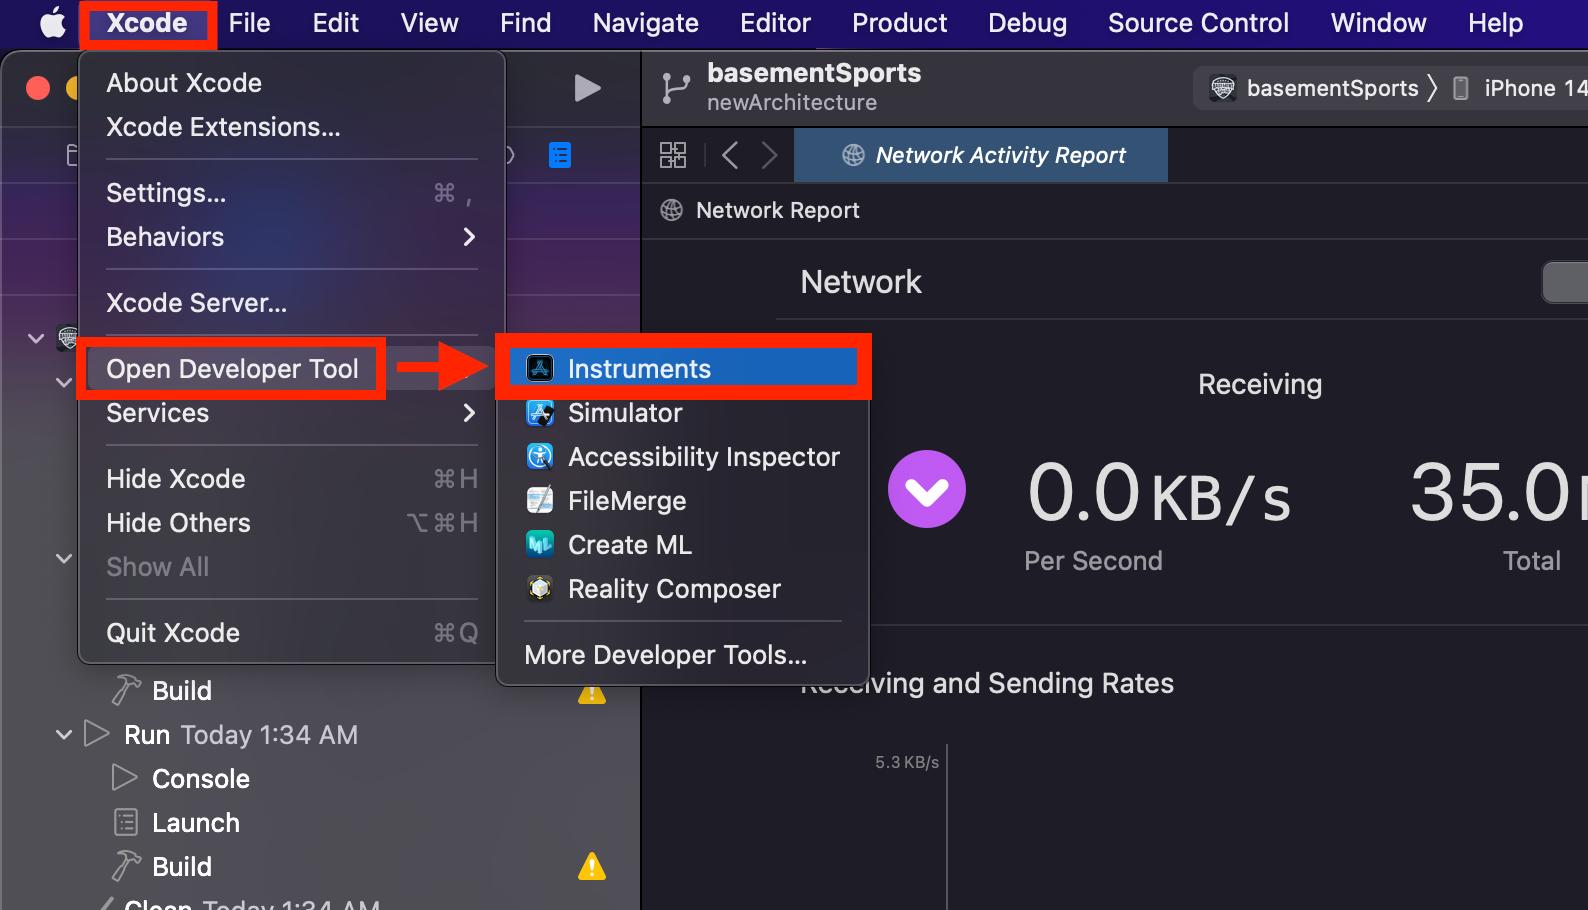Click the purple receiving download arrow icon

(927, 489)
